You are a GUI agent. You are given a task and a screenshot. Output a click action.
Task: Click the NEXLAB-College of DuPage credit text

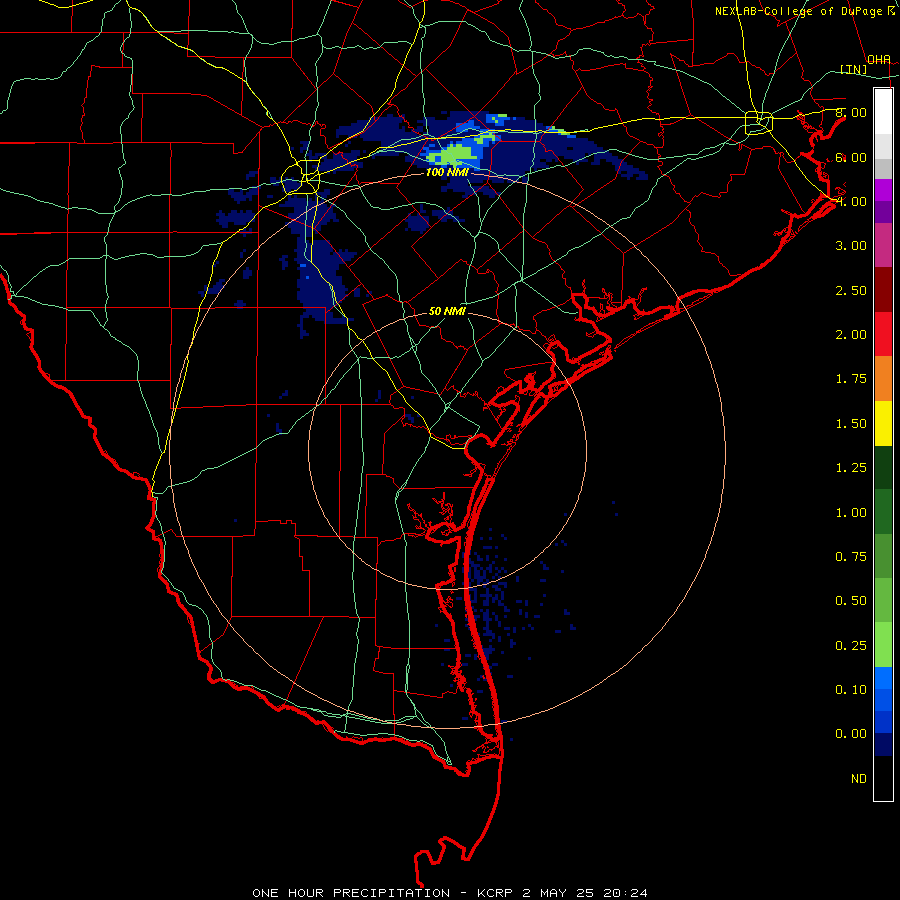[x=798, y=11]
